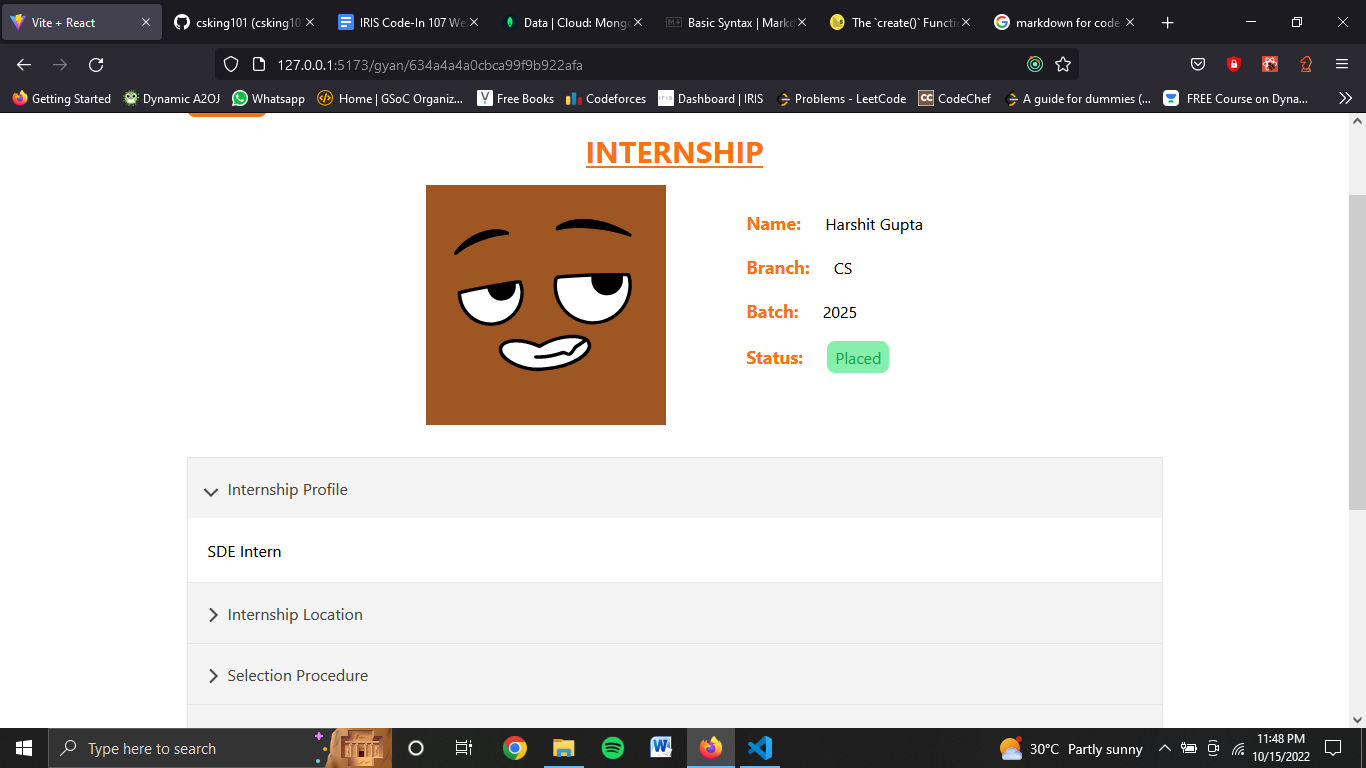Click the SDE Intern text
Screen dimensions: 1366x768
point(244,552)
